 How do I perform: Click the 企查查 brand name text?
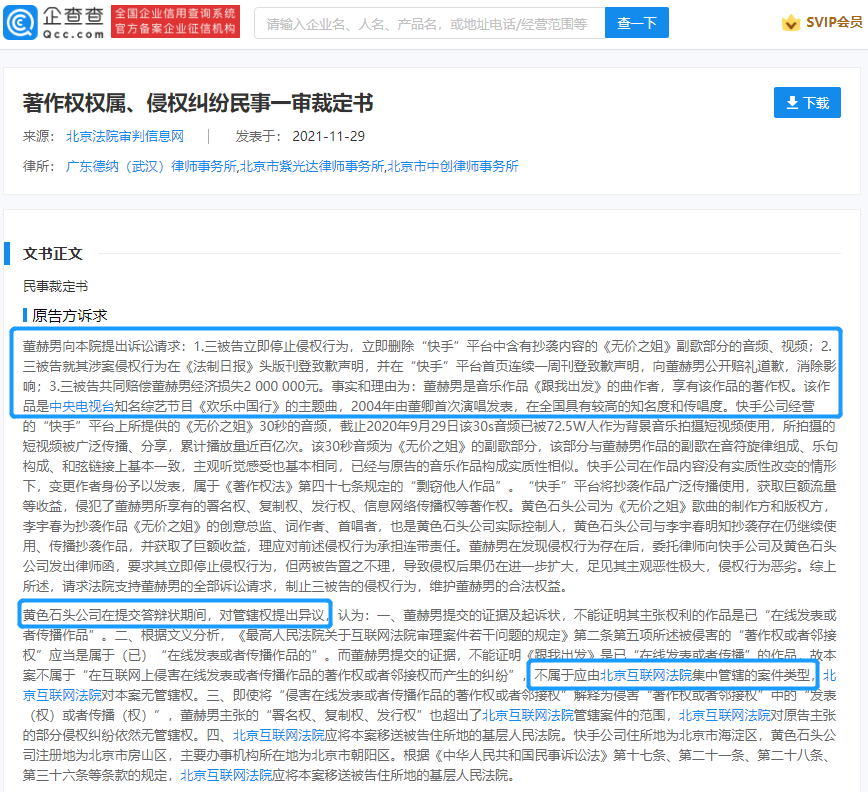point(73,17)
